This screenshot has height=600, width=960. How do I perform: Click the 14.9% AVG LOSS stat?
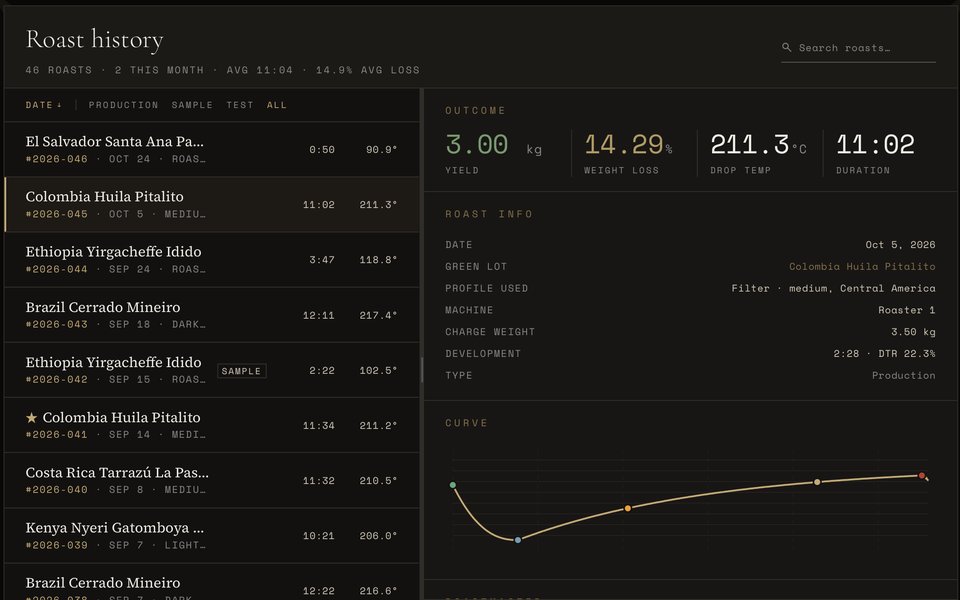coord(367,70)
